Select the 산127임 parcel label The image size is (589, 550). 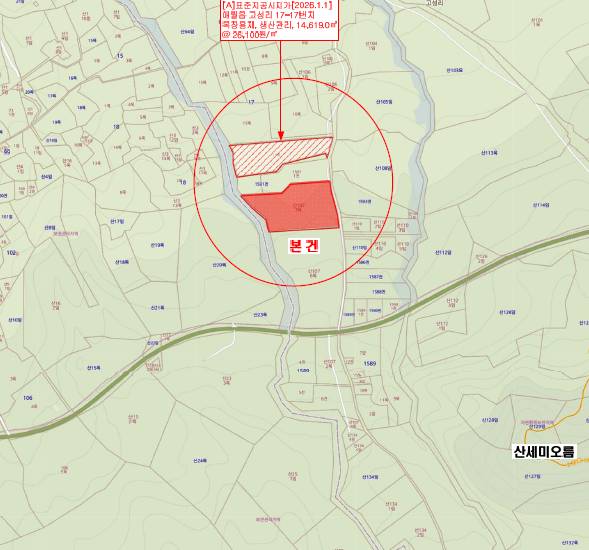point(532,476)
